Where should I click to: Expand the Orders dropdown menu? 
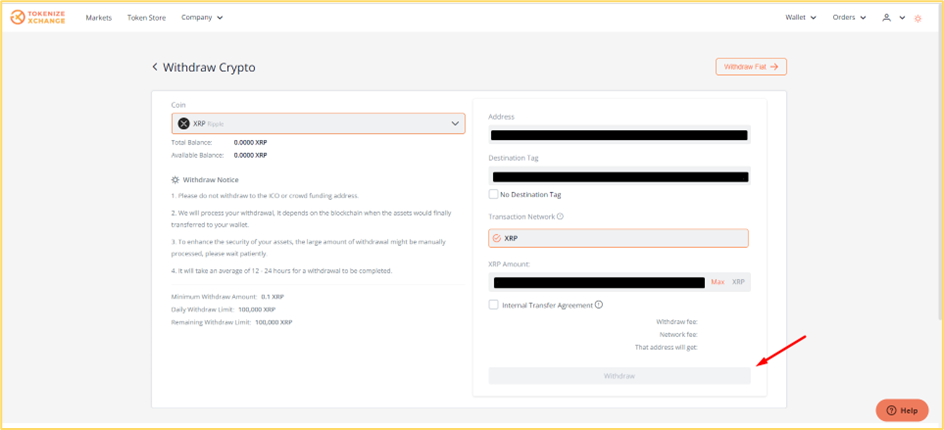tap(849, 17)
